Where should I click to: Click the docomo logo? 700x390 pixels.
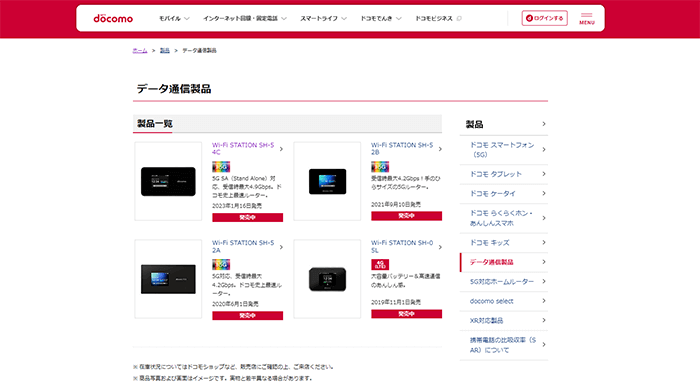[113, 18]
